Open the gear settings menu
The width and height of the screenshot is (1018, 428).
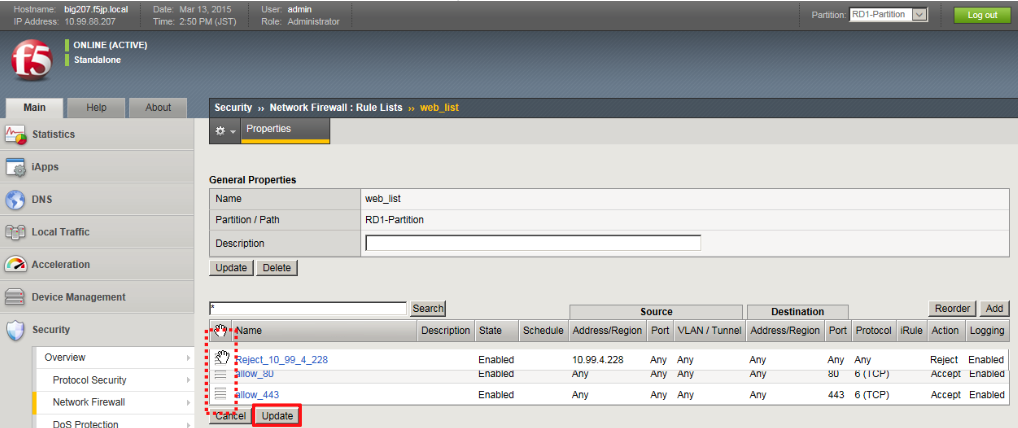click(225, 131)
